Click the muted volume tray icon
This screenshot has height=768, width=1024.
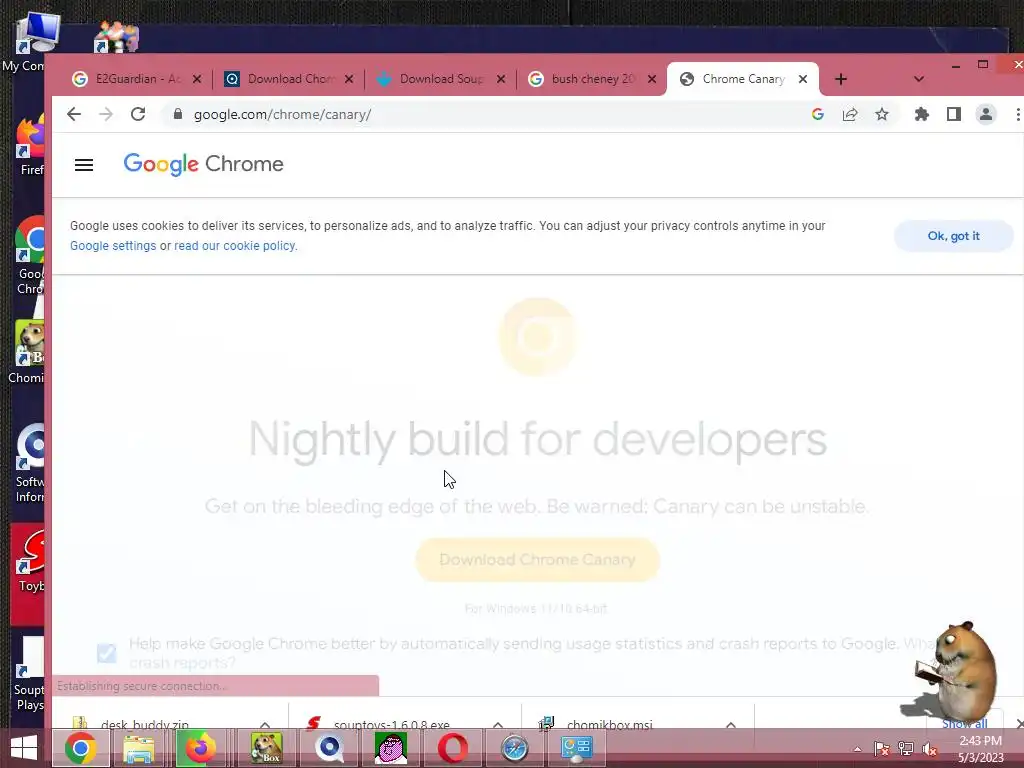(x=930, y=749)
